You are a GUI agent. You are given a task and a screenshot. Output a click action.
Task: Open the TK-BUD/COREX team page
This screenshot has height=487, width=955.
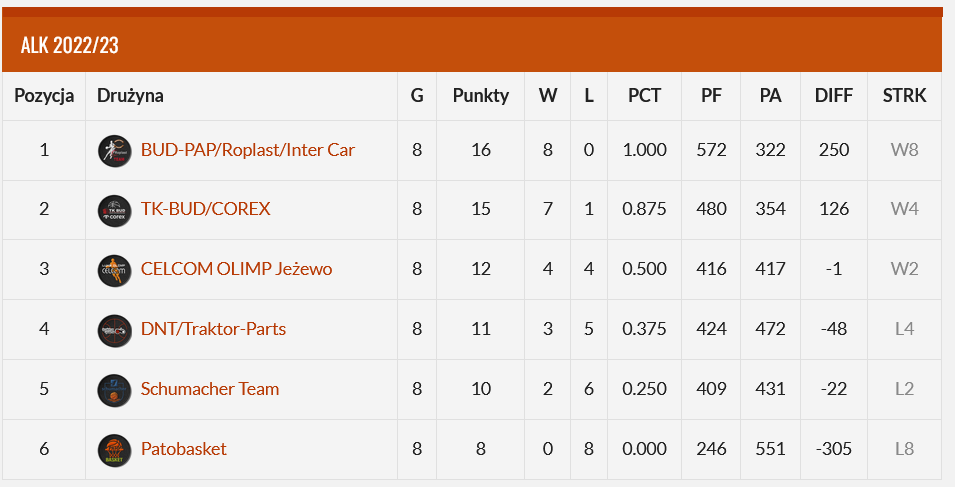(x=205, y=209)
